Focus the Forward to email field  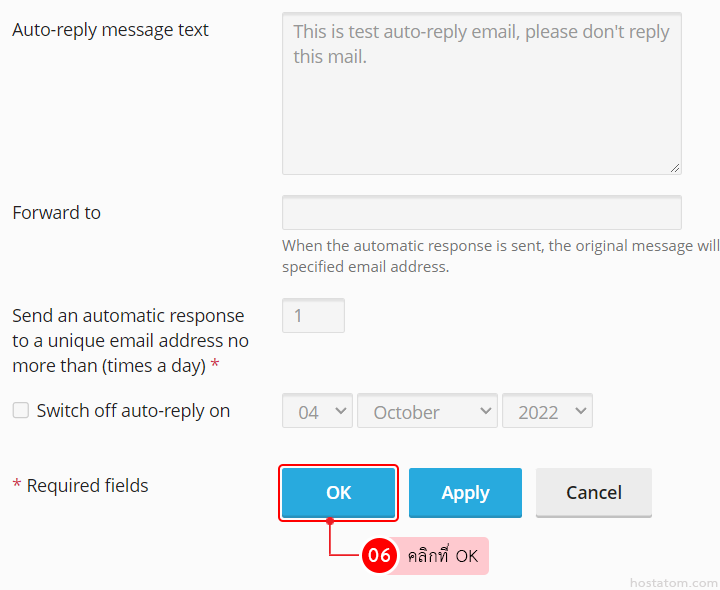click(x=481, y=213)
